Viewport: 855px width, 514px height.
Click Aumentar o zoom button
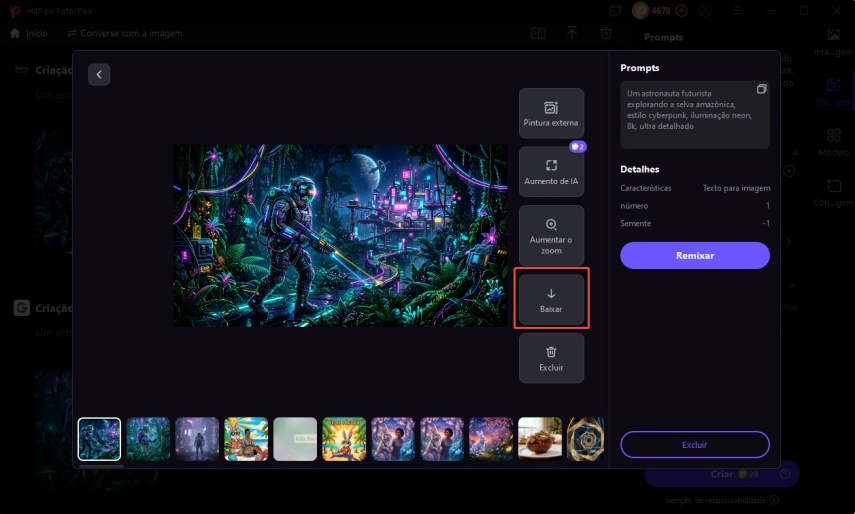(551, 235)
